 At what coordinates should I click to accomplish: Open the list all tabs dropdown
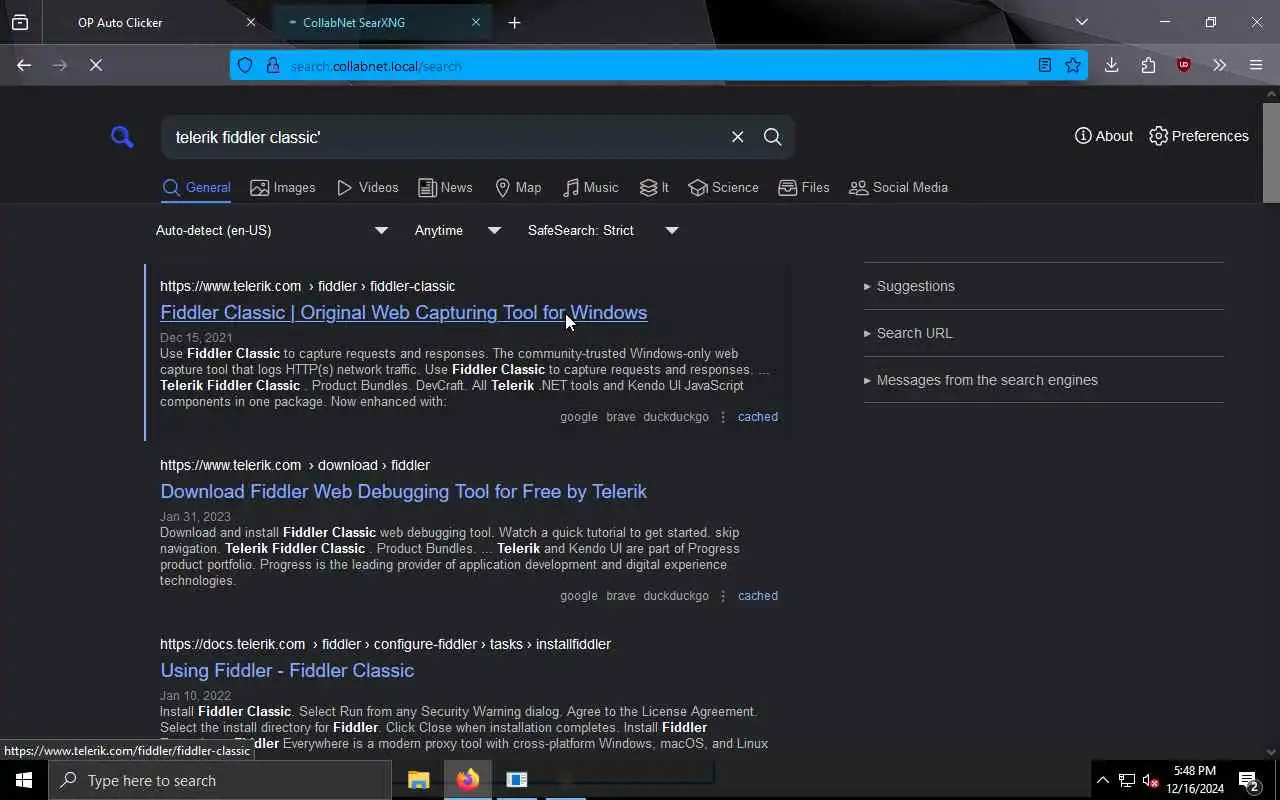click(1082, 22)
